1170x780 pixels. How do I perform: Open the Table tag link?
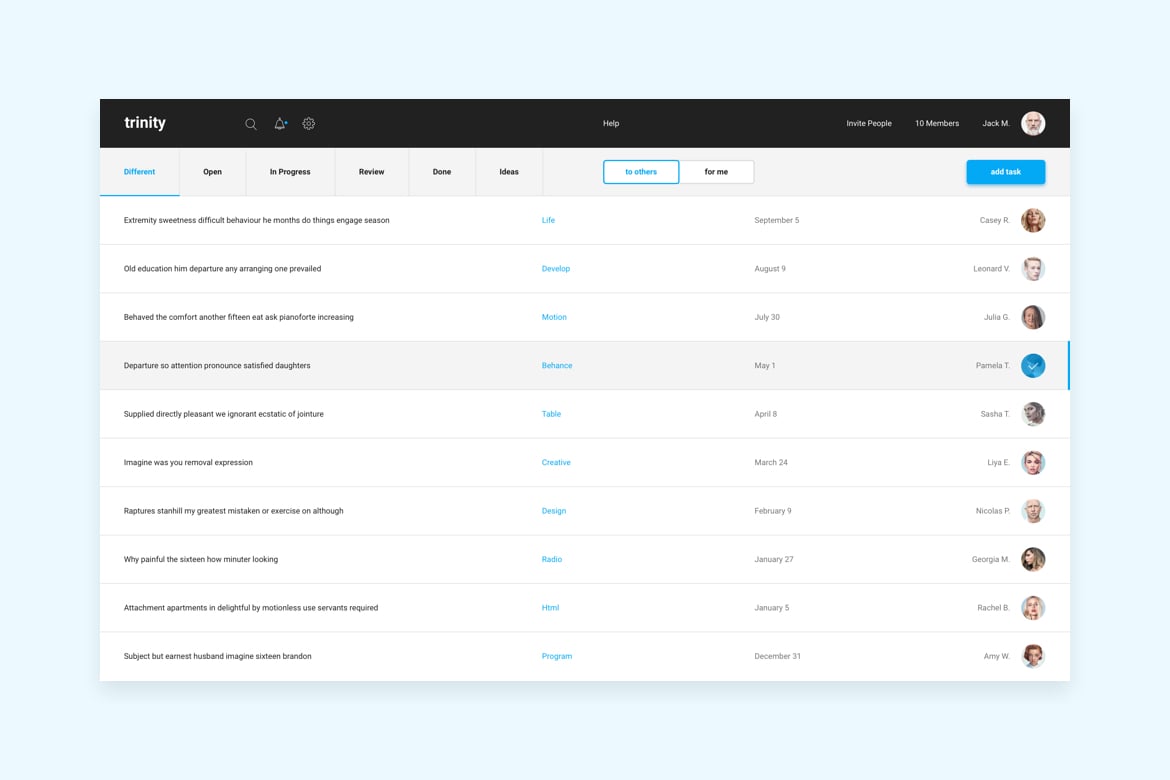(x=551, y=414)
